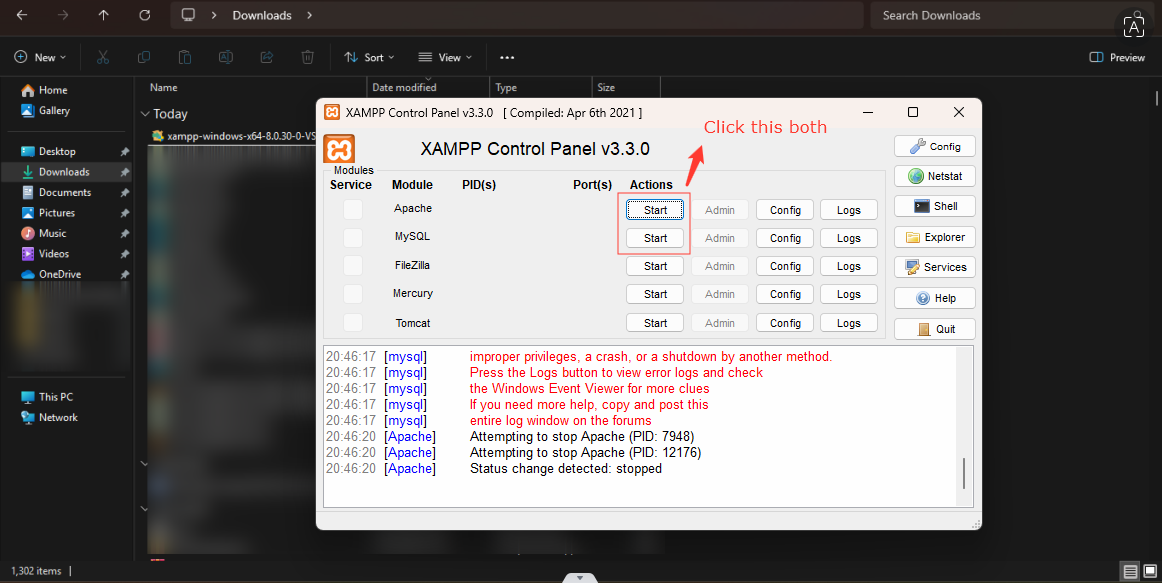This screenshot has height=583, width=1162.
Task: Click the large XAMPP logo icon
Action: click(339, 149)
